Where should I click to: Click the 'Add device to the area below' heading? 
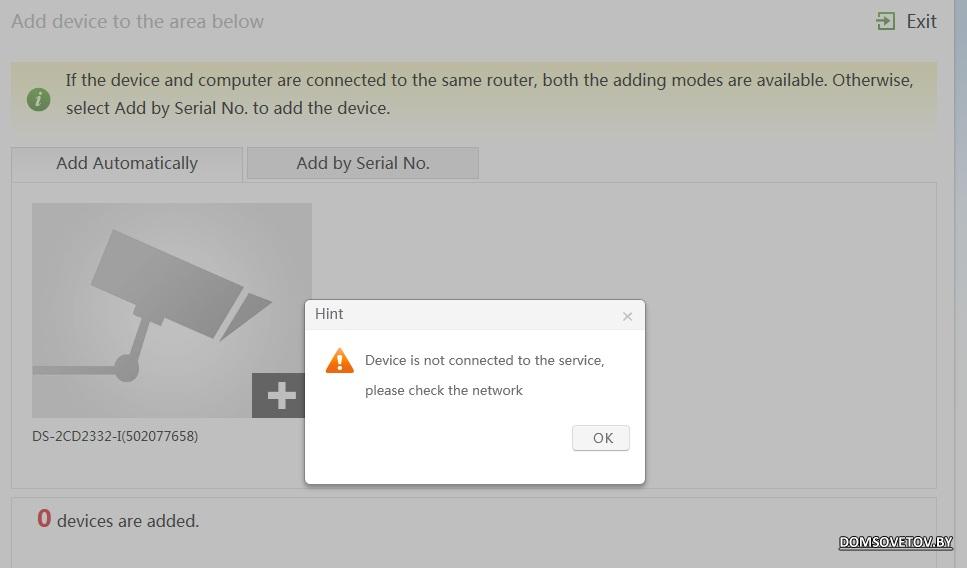tap(138, 22)
